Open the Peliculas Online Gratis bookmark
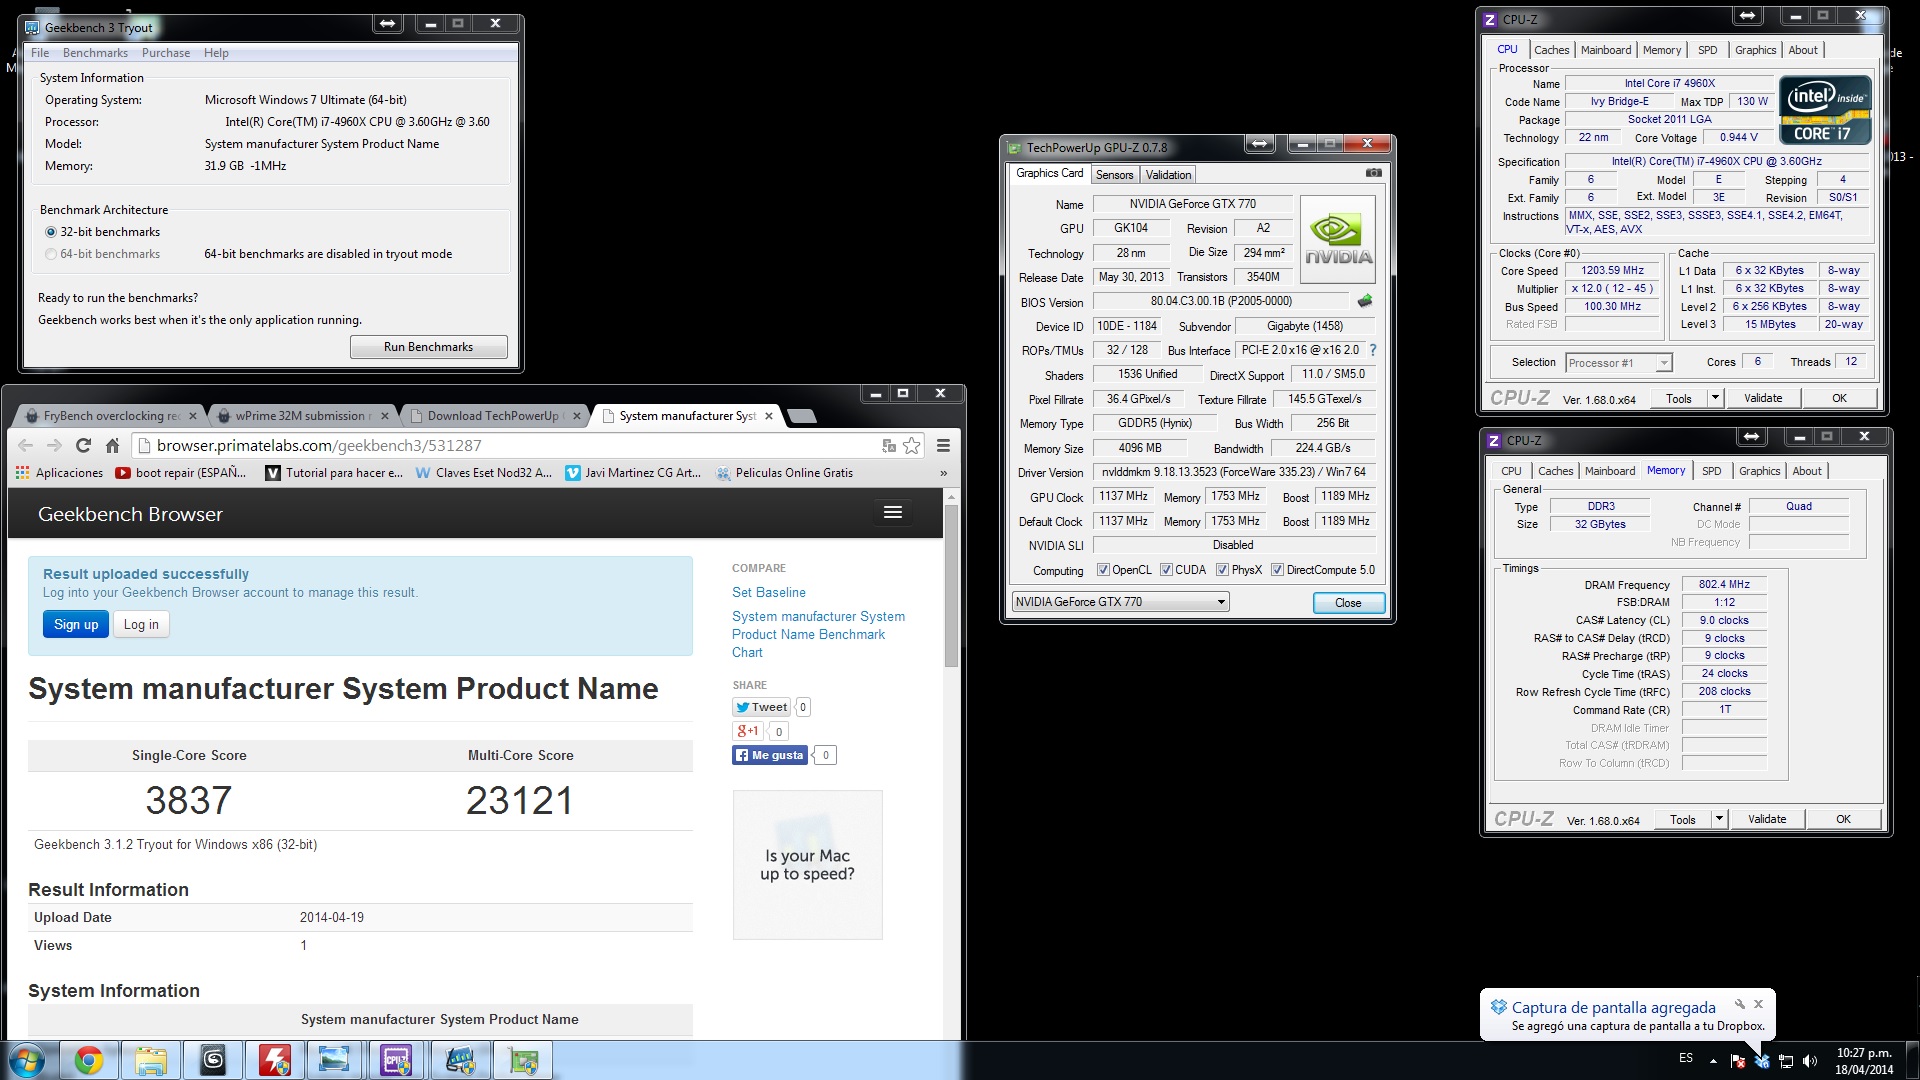The height and width of the screenshot is (1080, 1920). 785,473
